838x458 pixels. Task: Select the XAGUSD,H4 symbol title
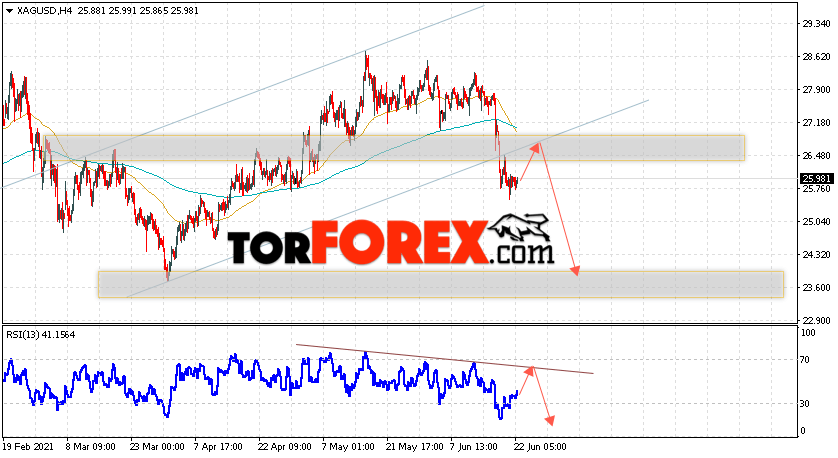coord(44,11)
